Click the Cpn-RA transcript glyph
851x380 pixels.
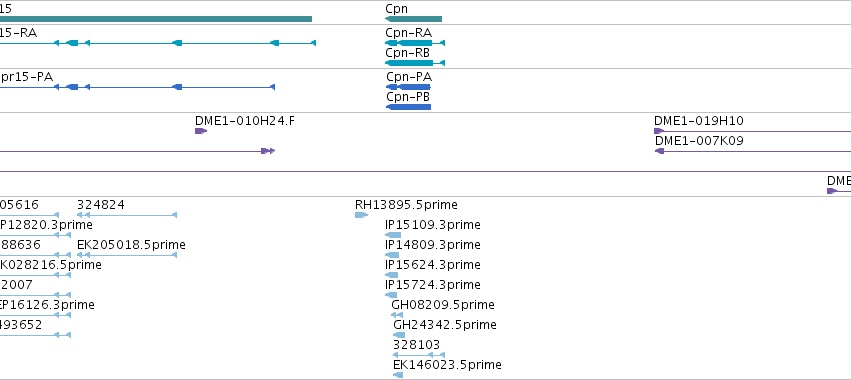[x=415, y=43]
